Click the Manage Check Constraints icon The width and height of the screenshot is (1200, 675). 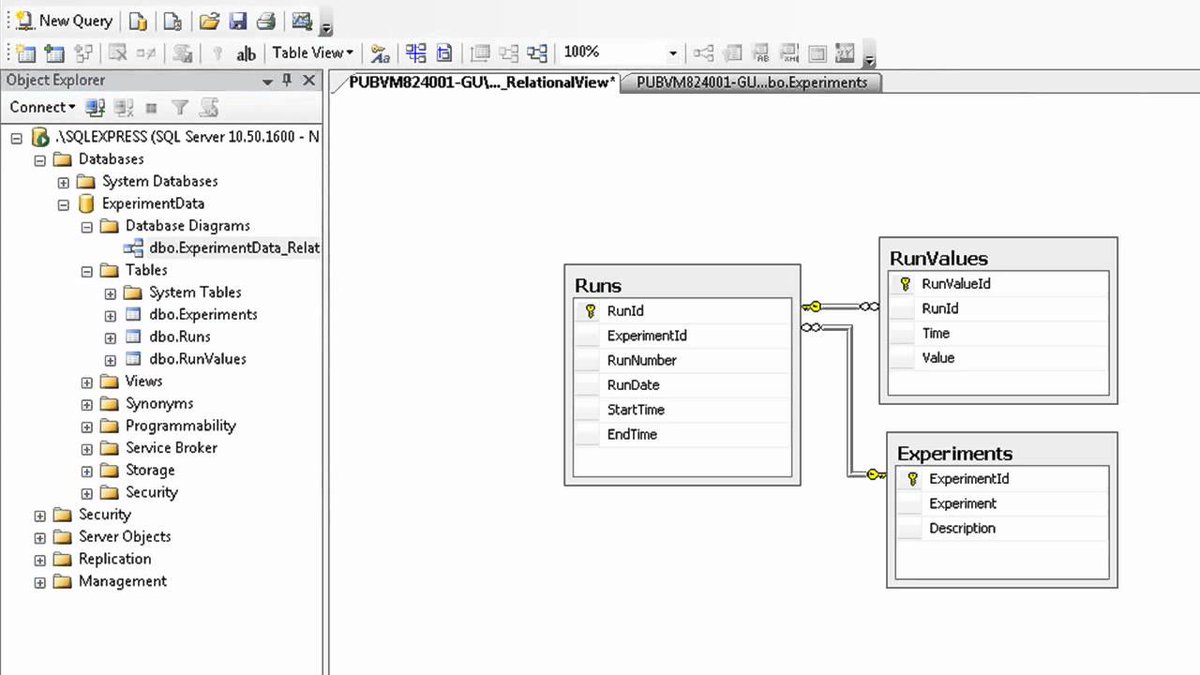point(818,53)
